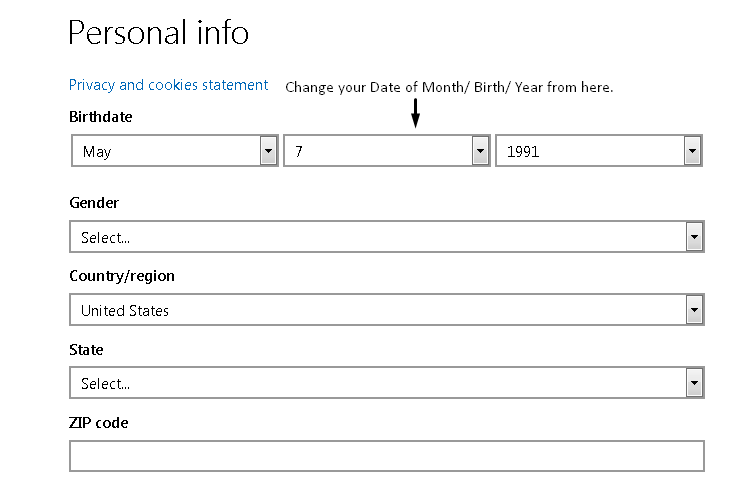This screenshot has width=754, height=487.
Task: Click the Personal info page heading
Action: [x=158, y=33]
